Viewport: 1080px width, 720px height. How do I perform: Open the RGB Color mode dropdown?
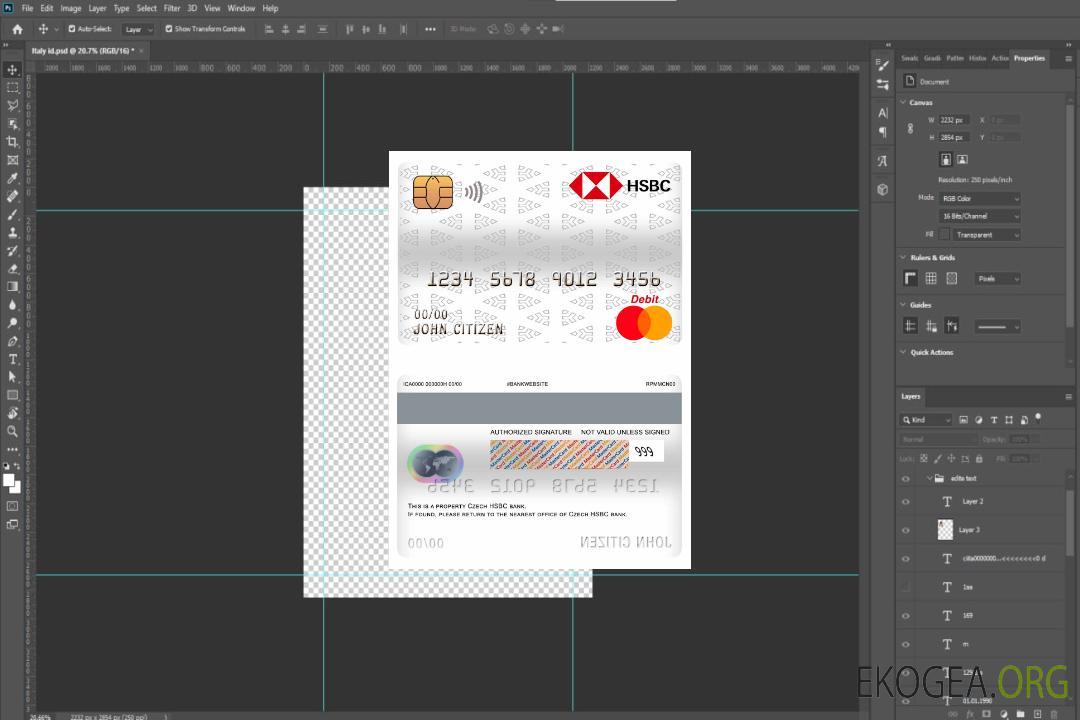(979, 199)
